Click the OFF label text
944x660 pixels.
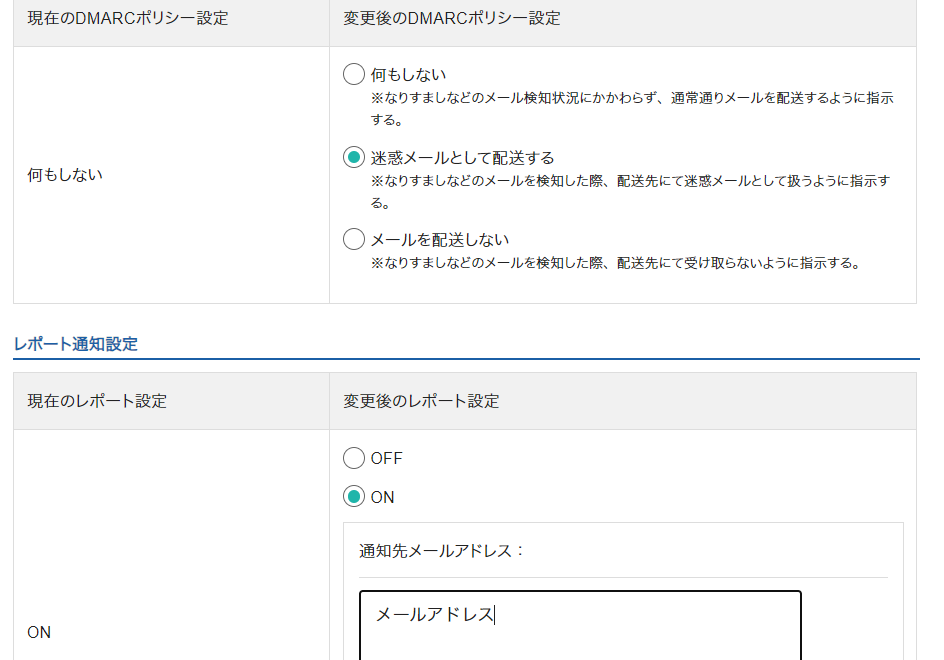click(x=386, y=459)
